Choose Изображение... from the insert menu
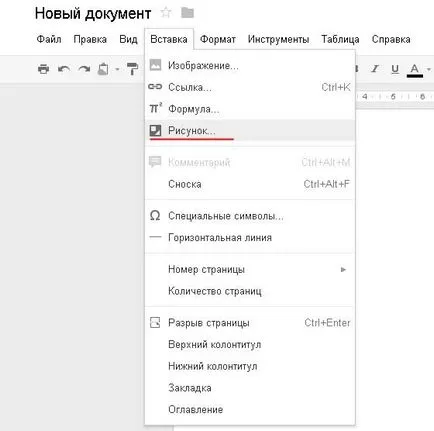This screenshot has width=434, height=431. tap(250, 66)
